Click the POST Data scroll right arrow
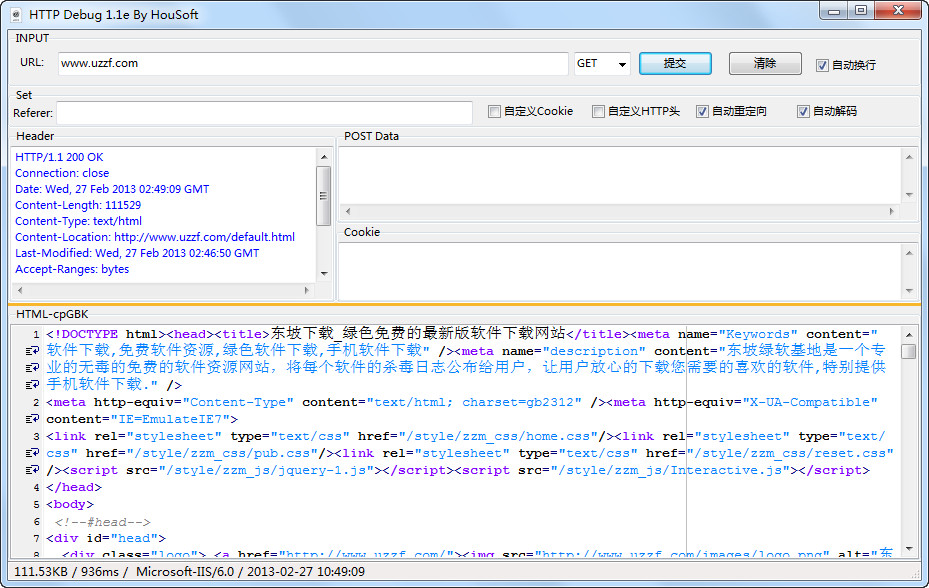Image resolution: width=929 pixels, height=588 pixels. (x=892, y=211)
